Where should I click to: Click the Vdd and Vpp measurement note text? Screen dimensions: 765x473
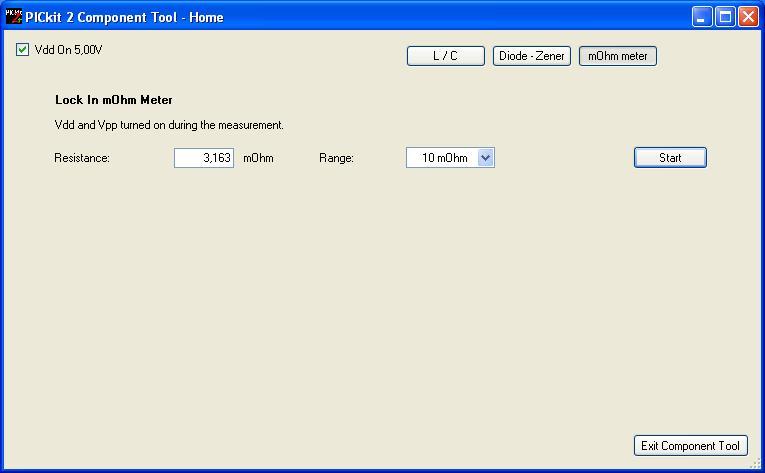[169, 125]
